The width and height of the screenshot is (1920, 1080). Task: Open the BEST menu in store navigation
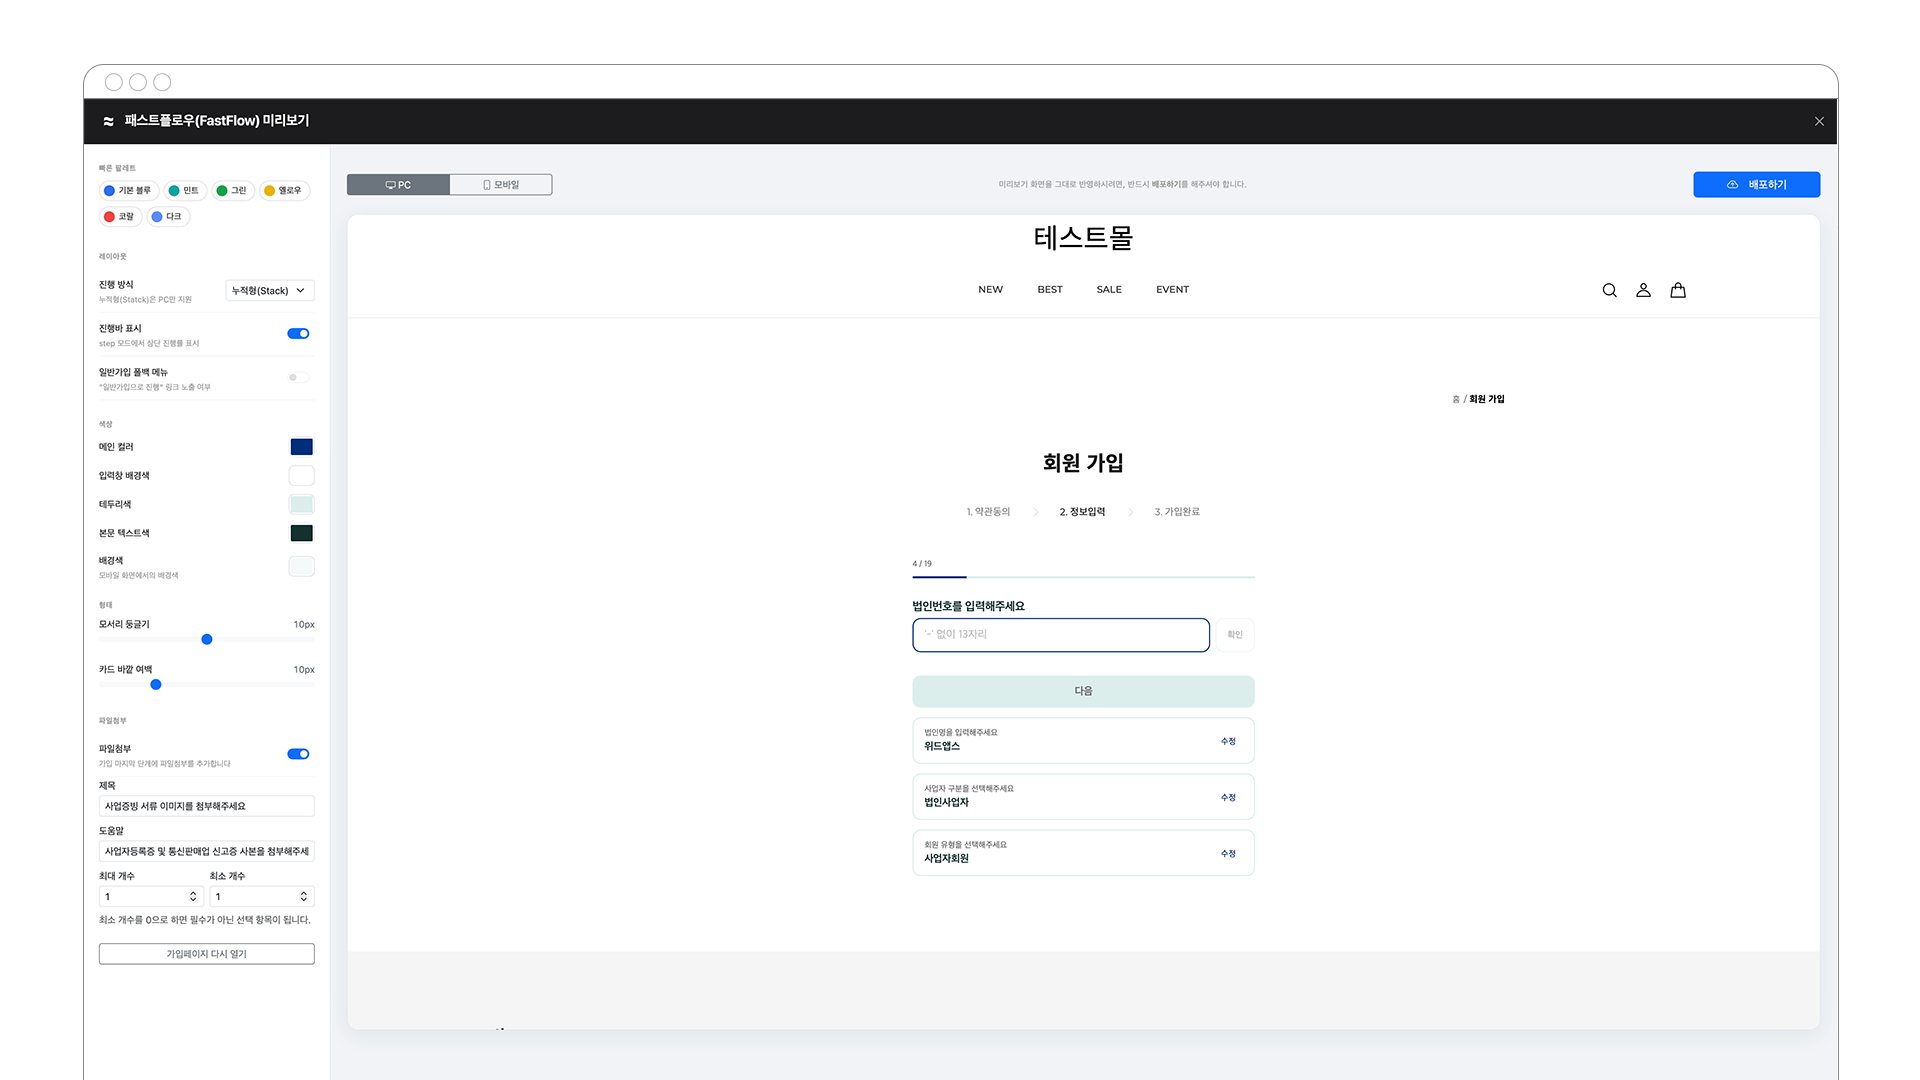pyautogui.click(x=1050, y=290)
